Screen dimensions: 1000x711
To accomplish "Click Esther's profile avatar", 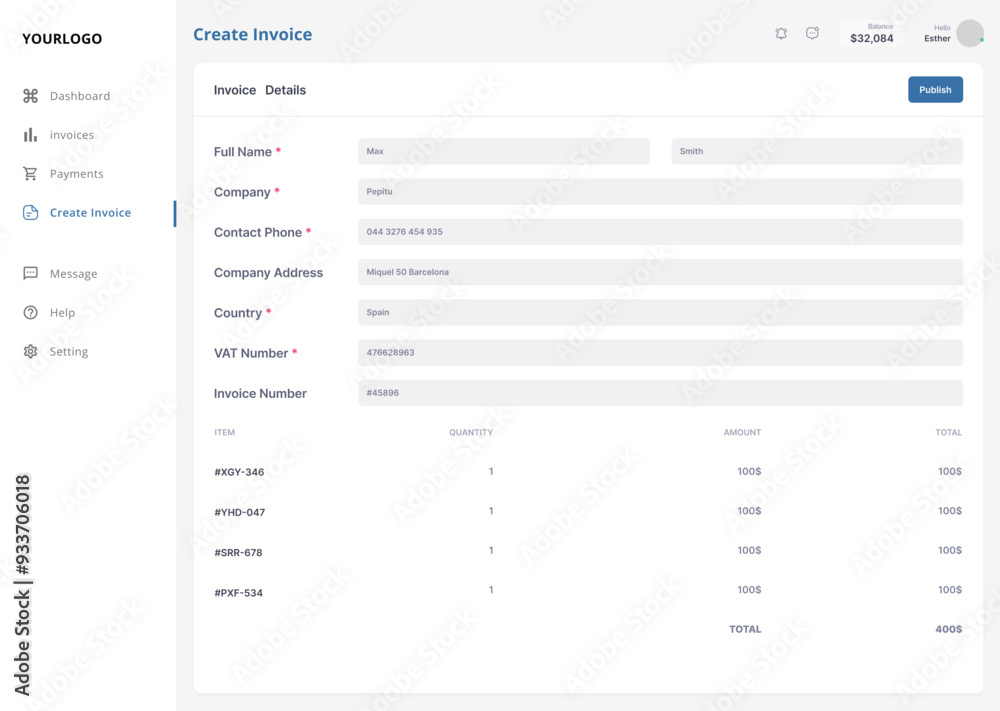I will coord(970,33).
